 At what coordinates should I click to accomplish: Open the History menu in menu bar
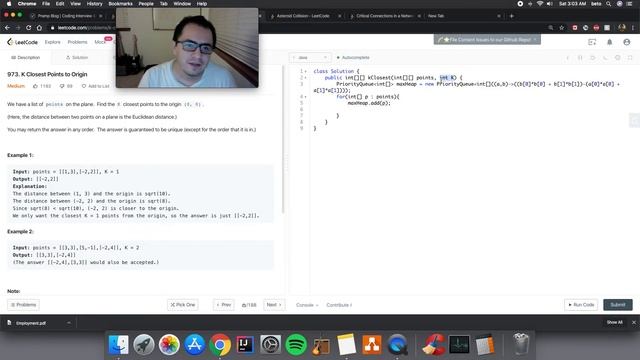[94, 4]
